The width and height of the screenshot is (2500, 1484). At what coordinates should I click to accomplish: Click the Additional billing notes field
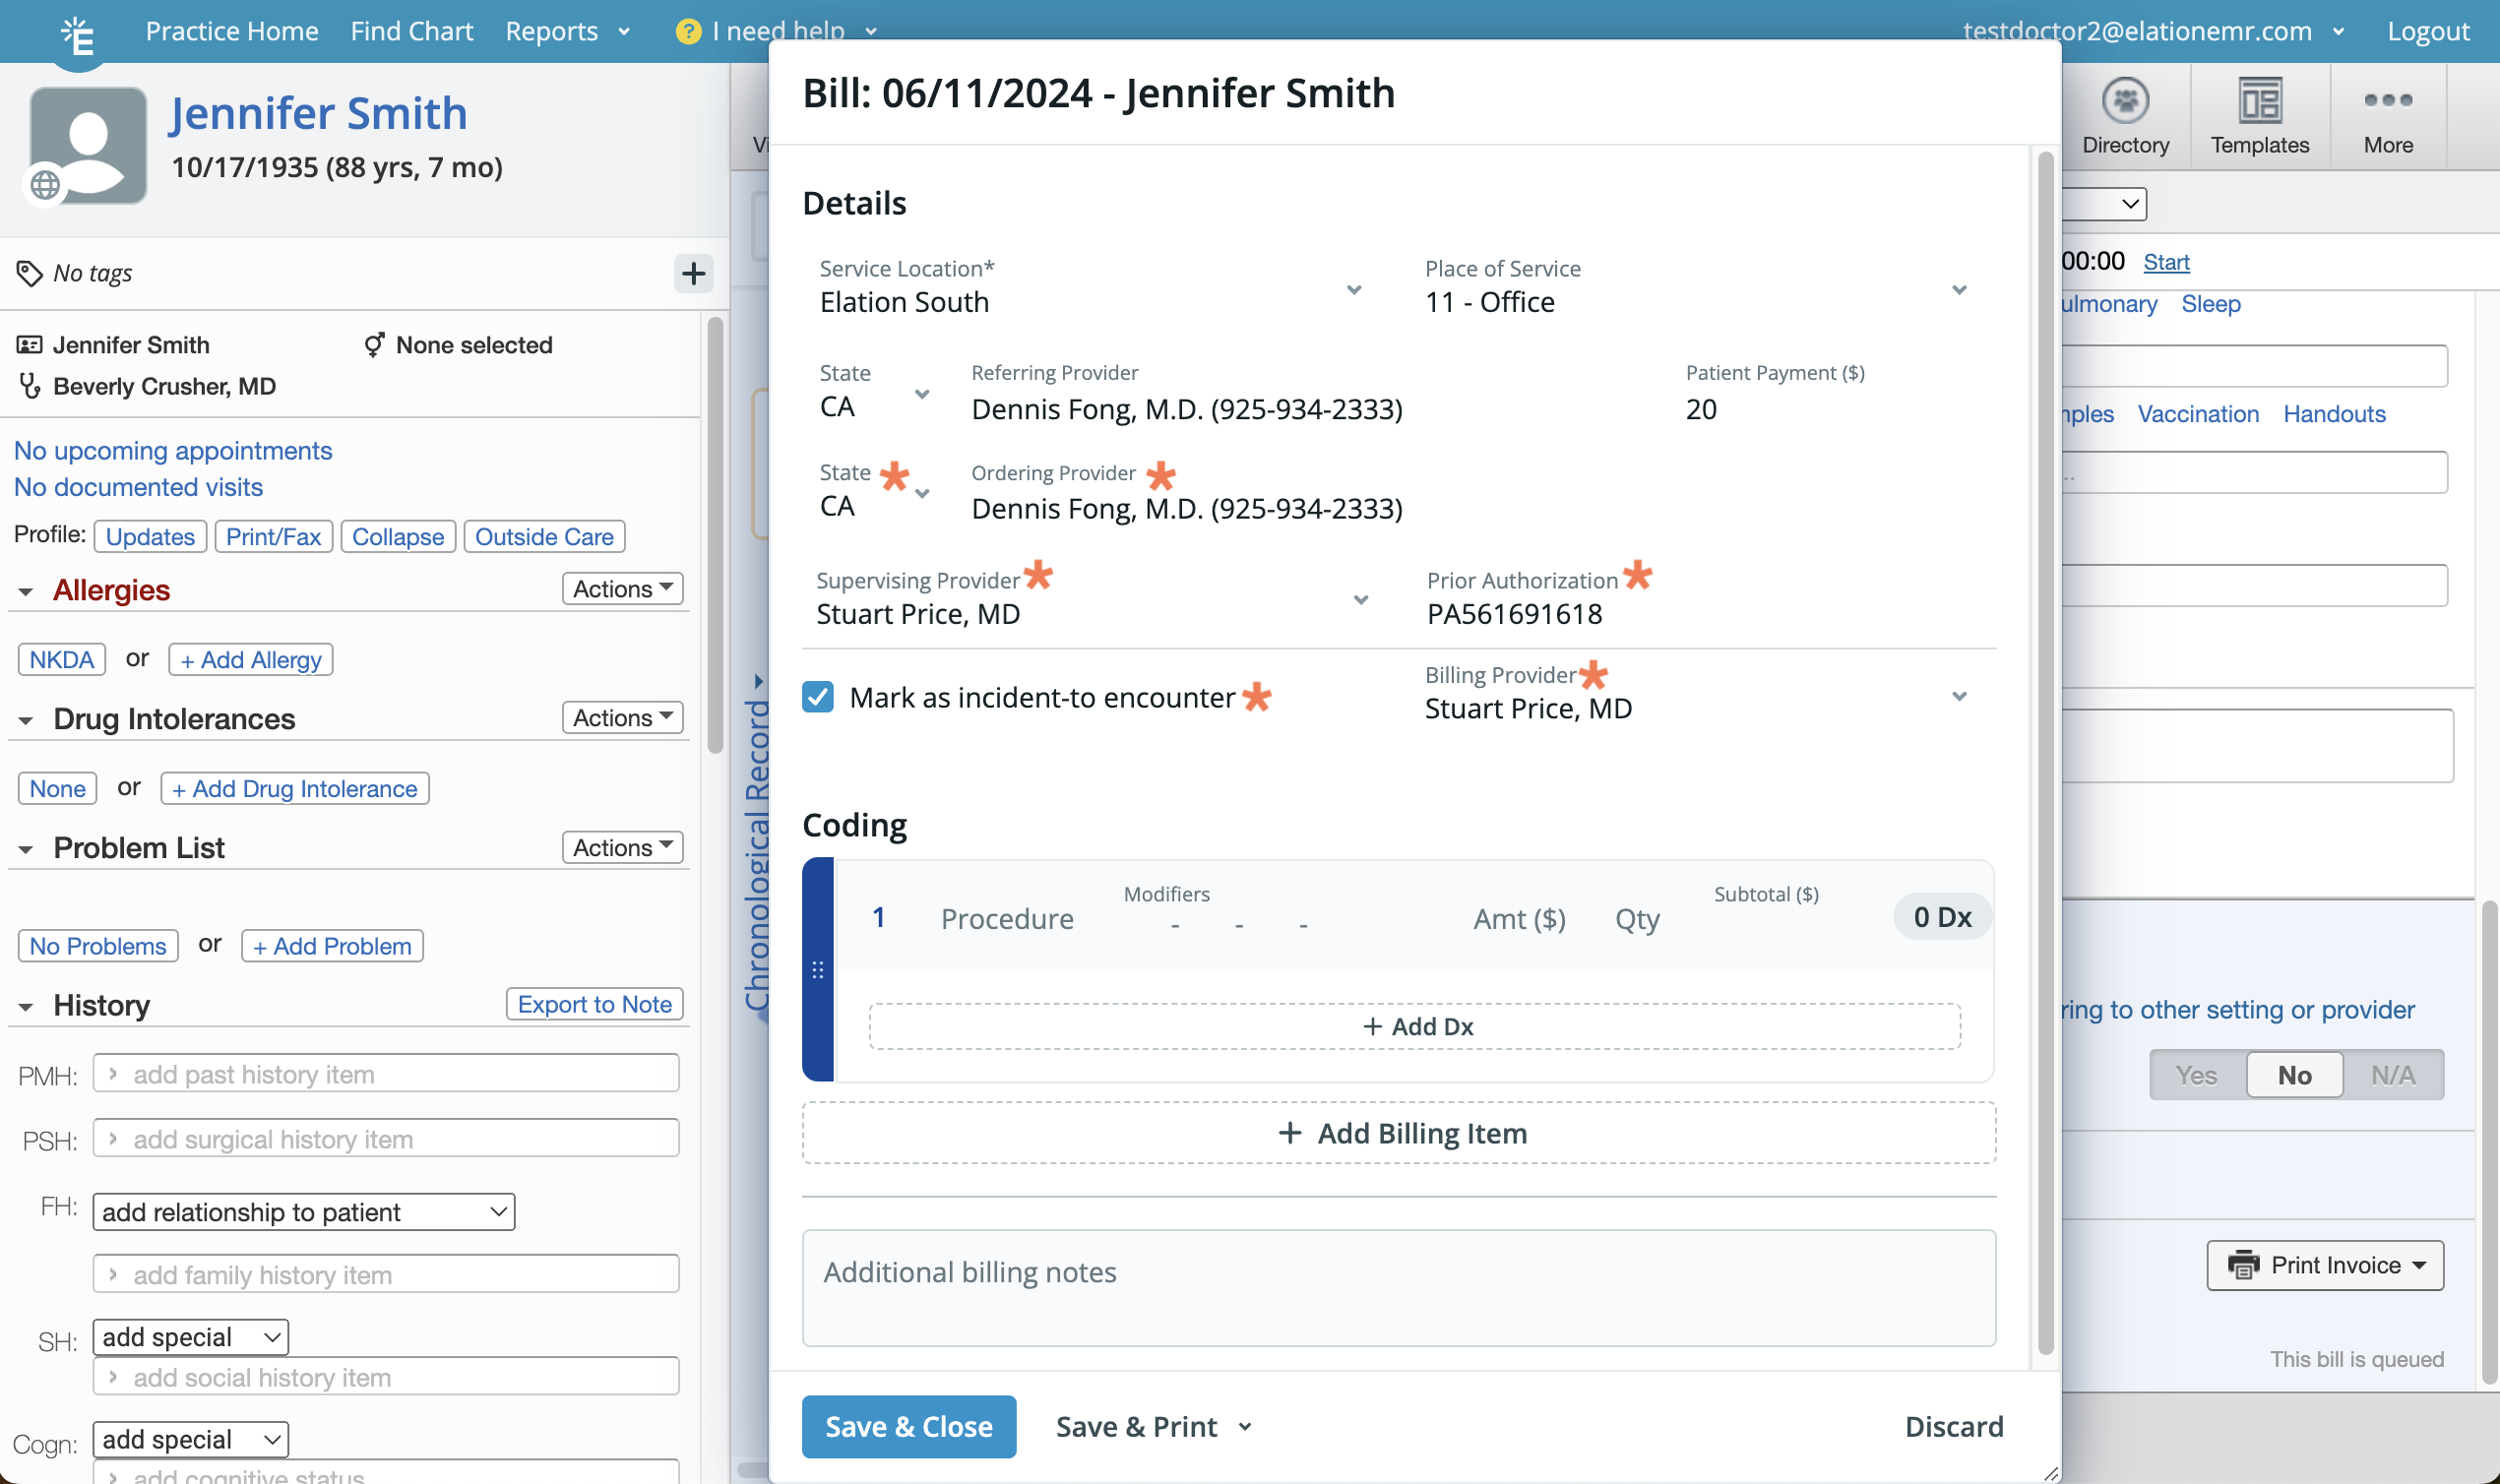click(x=1399, y=1287)
